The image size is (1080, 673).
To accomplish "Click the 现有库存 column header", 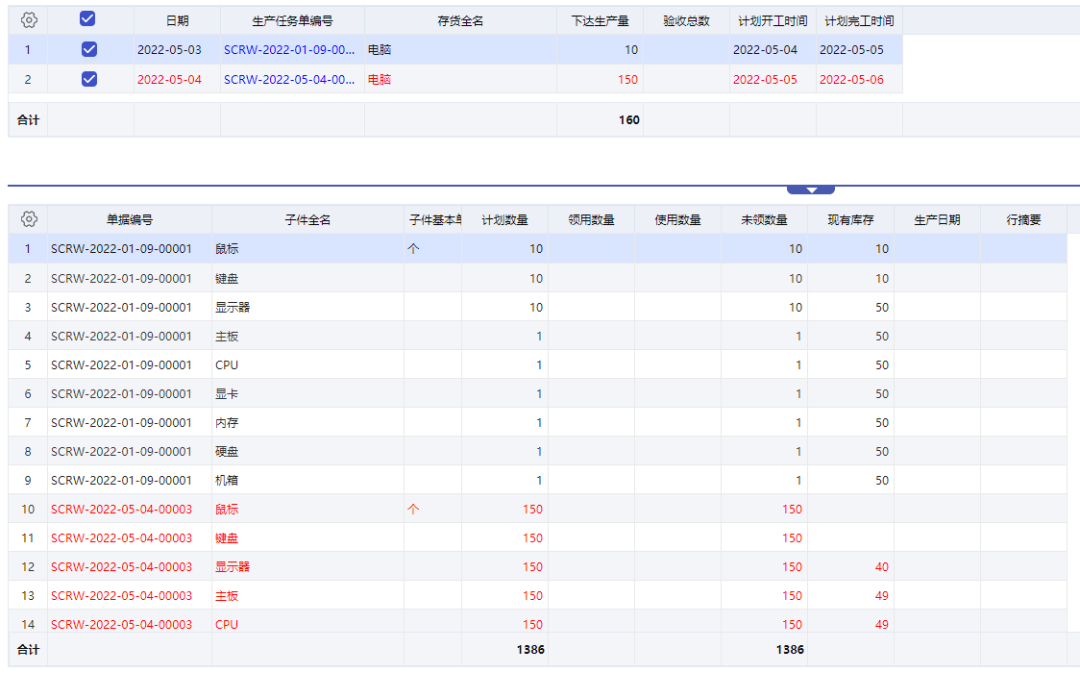I will pos(851,220).
